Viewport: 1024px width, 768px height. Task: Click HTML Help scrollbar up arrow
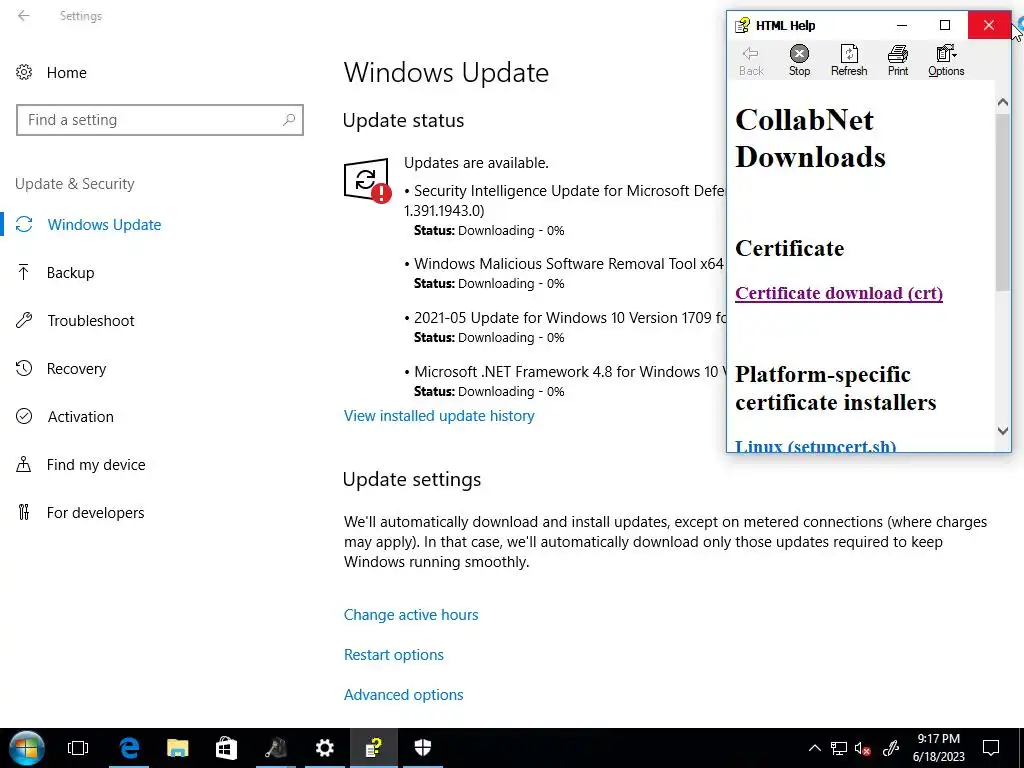[x=1003, y=103]
